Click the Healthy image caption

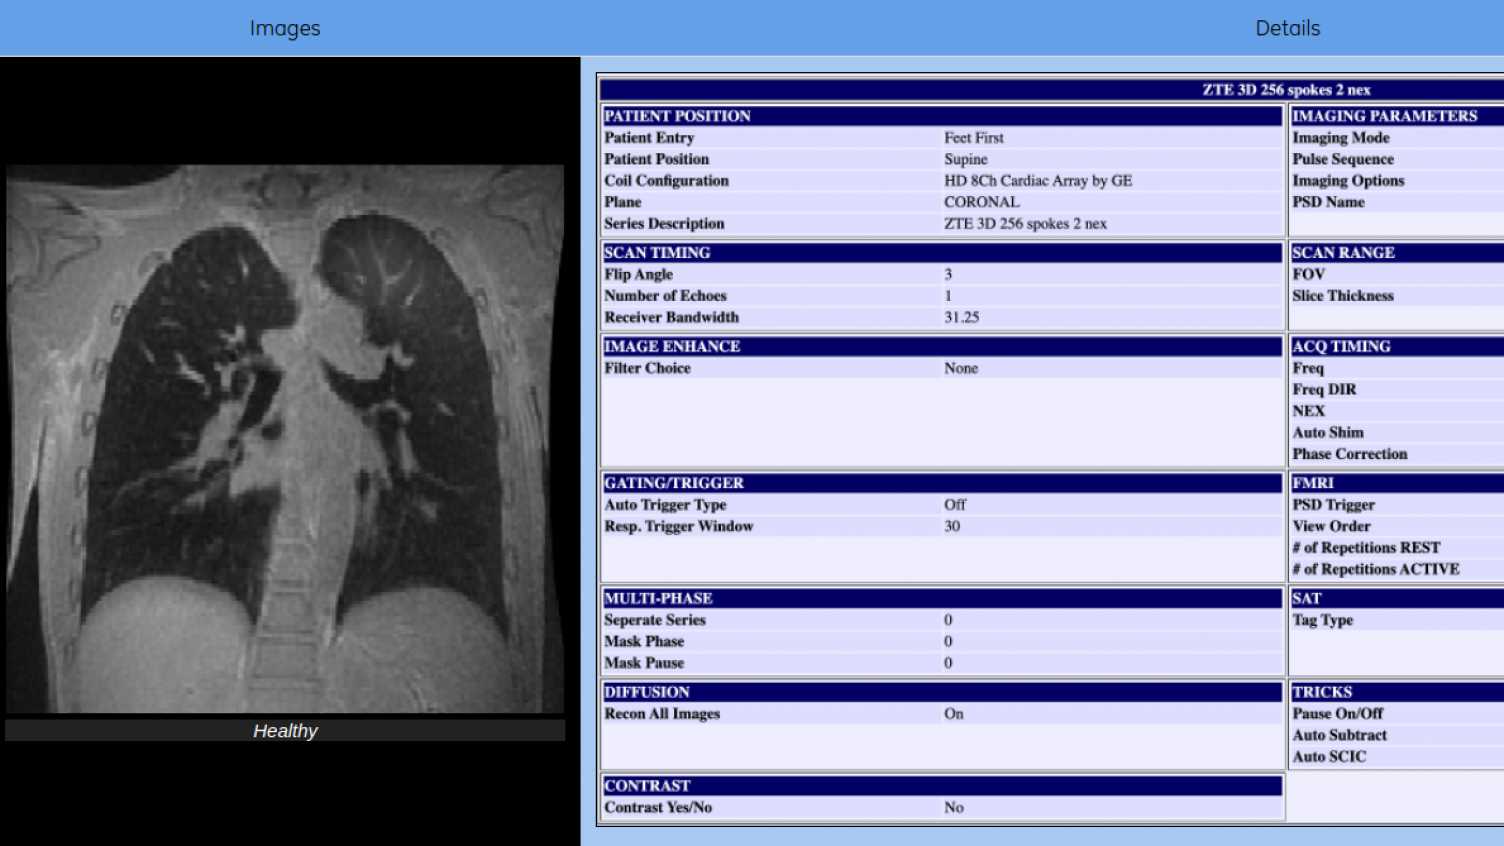285,731
